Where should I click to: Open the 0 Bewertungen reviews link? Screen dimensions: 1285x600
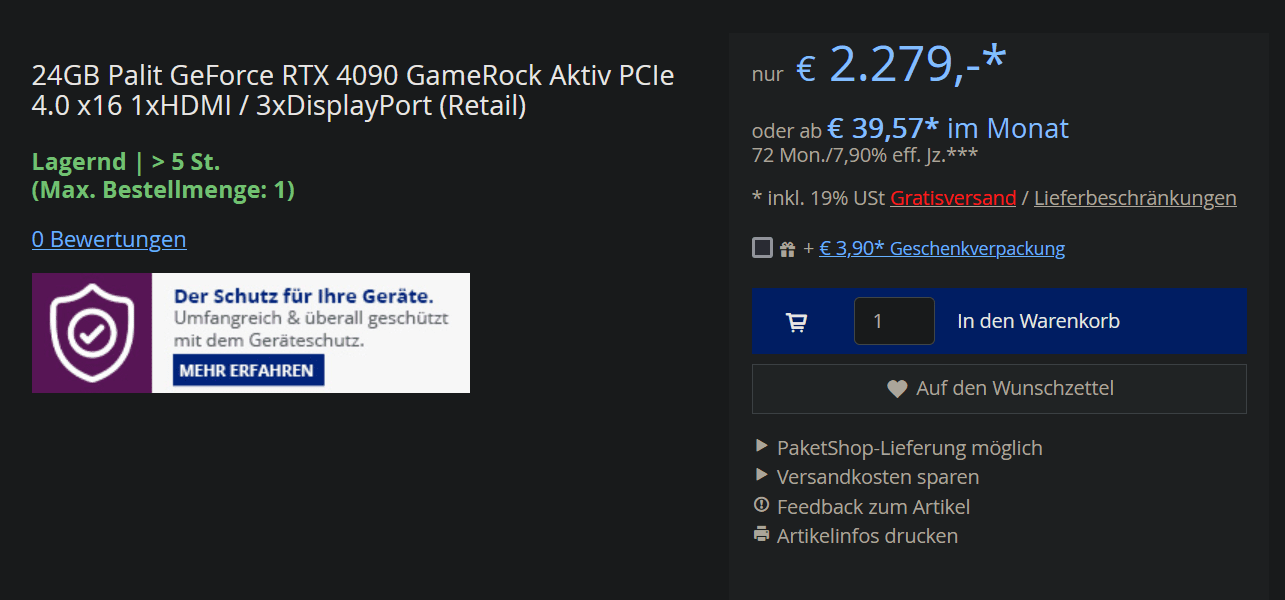pyautogui.click(x=109, y=240)
